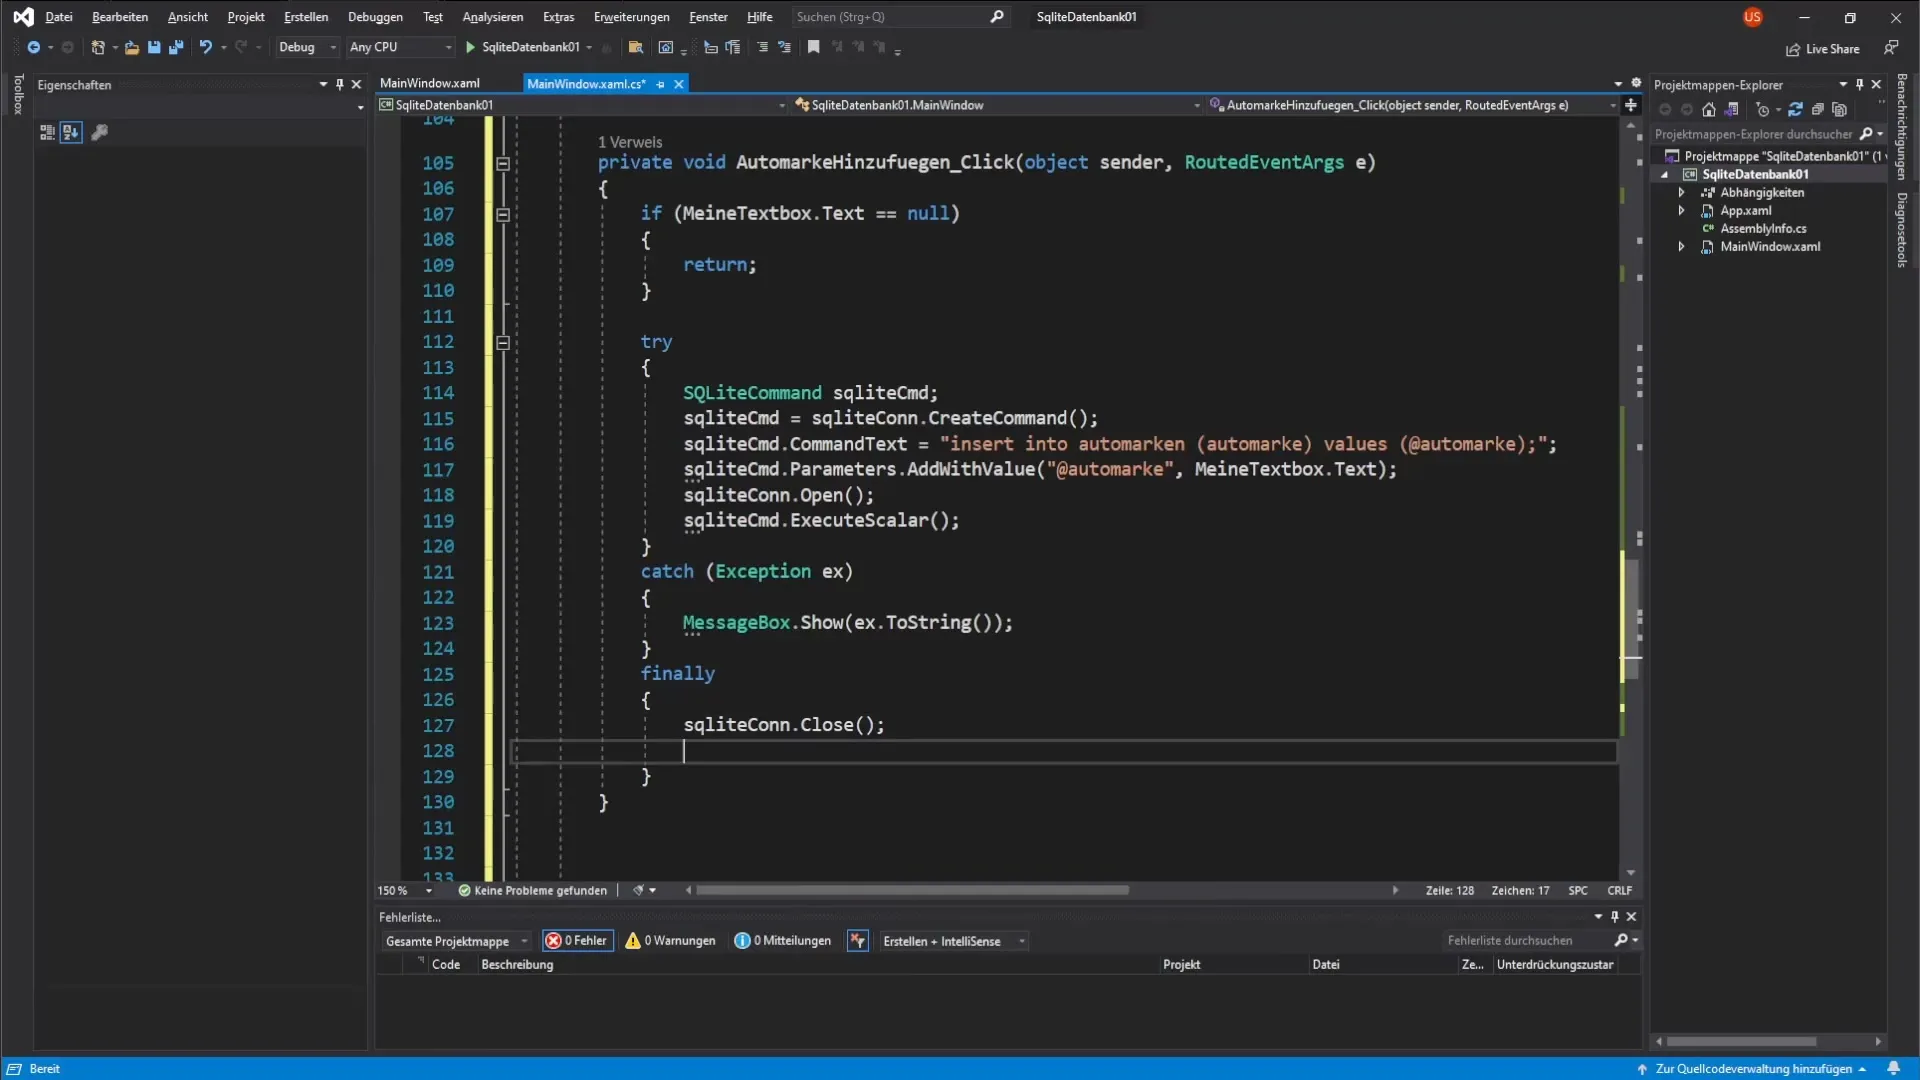Image resolution: width=1920 pixels, height=1080 pixels.
Task: Open the Debuggen menu
Action: pyautogui.click(x=375, y=17)
